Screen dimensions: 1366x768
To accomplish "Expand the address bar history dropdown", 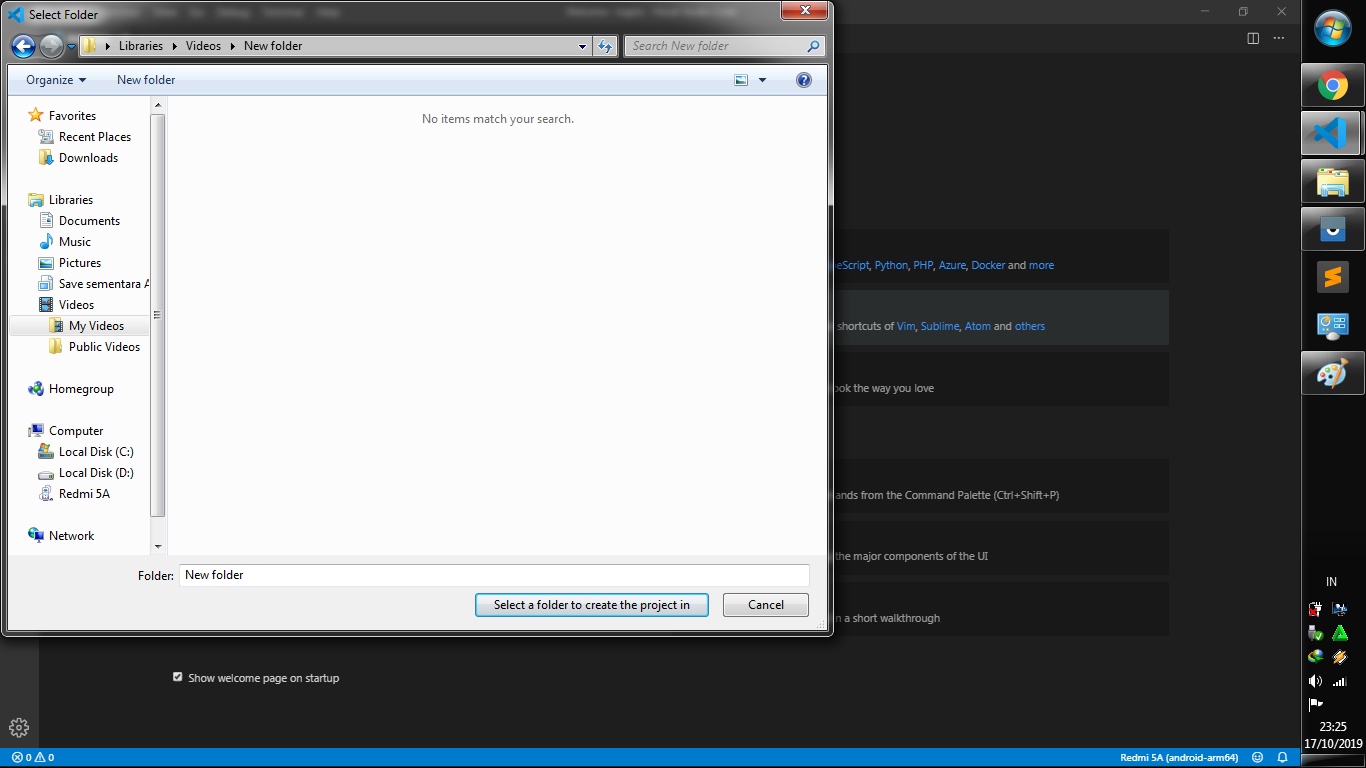I will point(581,46).
